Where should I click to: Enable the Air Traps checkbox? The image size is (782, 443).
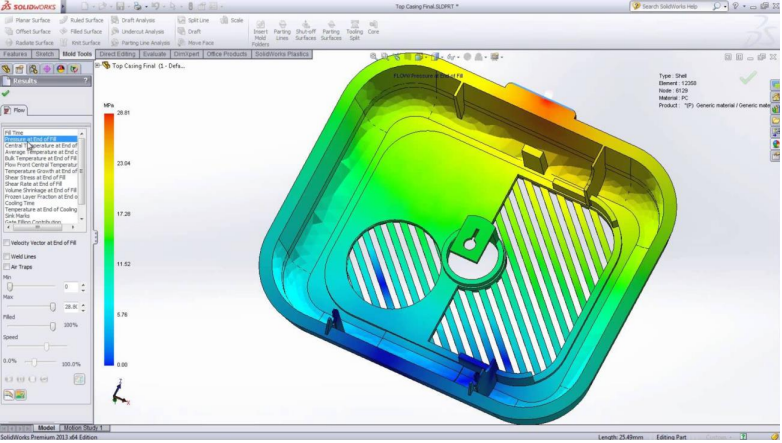click(6, 267)
